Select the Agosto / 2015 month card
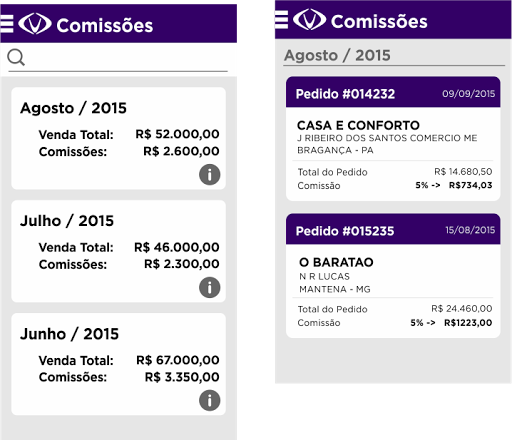 [x=118, y=138]
